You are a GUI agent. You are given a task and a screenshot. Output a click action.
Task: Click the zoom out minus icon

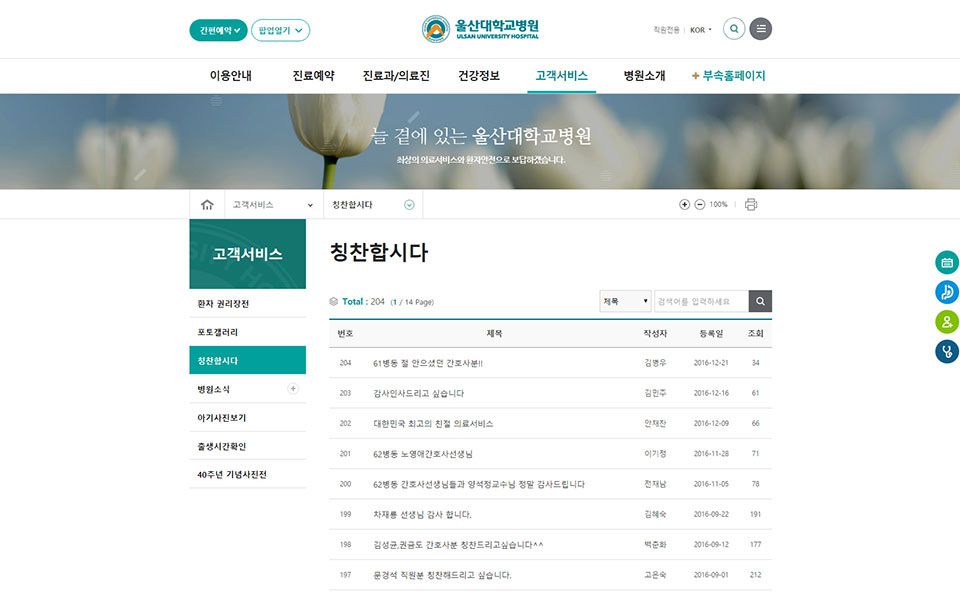coord(699,205)
